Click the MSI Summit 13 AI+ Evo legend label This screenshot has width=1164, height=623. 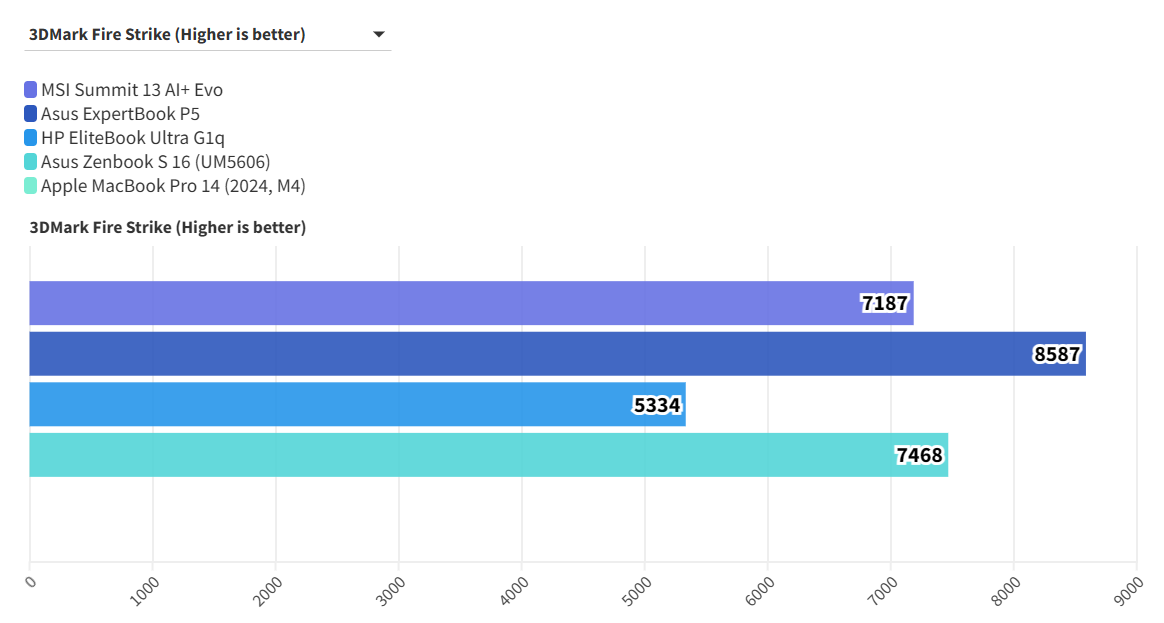point(131,90)
